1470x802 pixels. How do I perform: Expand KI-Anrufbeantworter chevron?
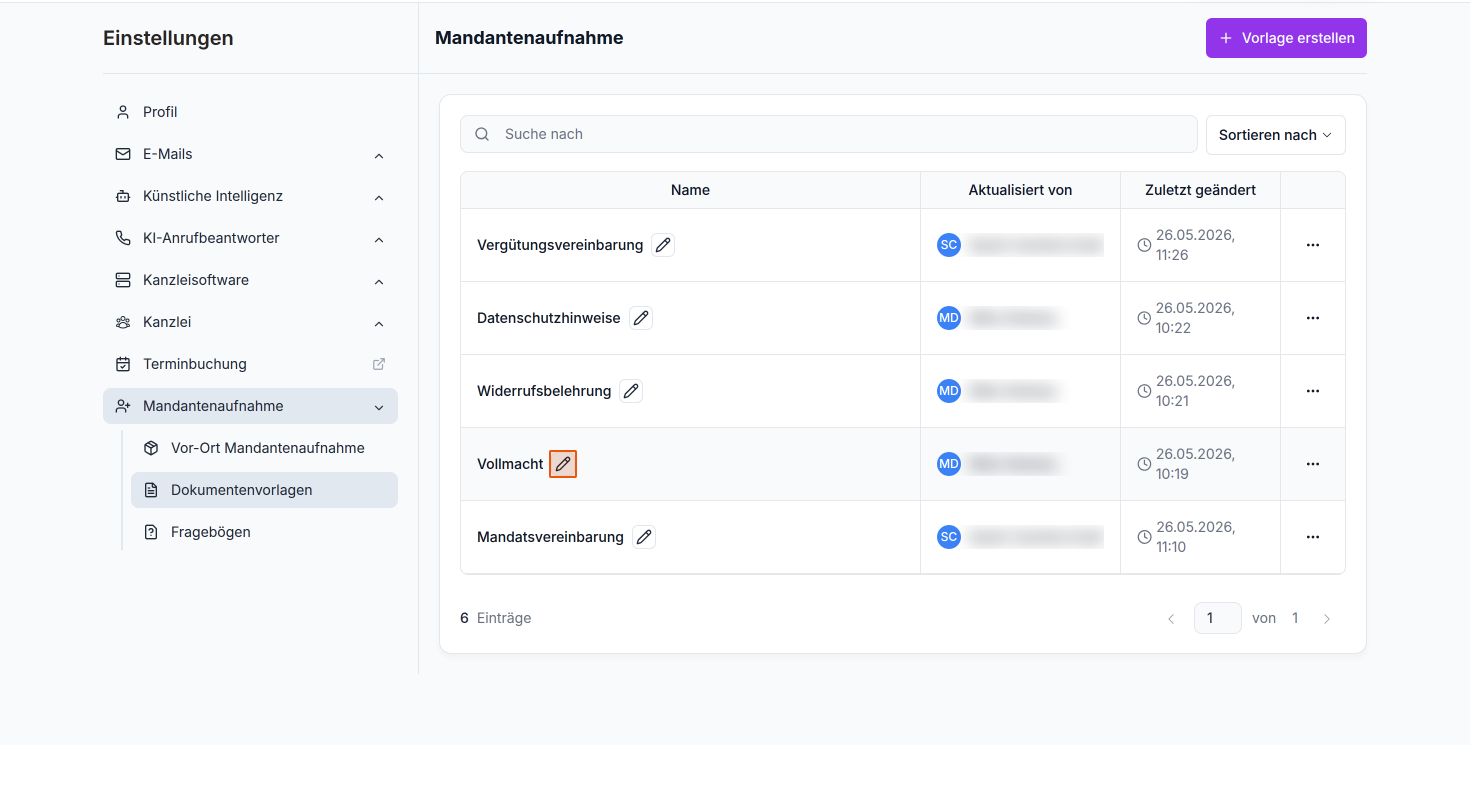[x=379, y=240]
